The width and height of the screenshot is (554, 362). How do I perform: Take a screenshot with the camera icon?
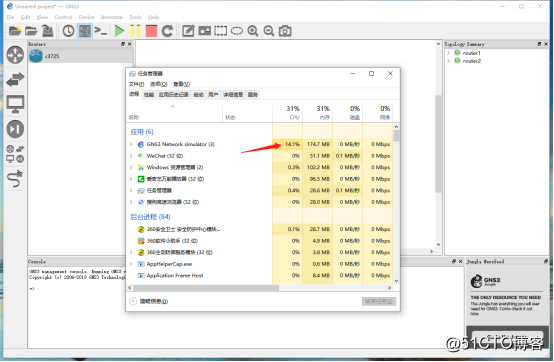click(285, 31)
